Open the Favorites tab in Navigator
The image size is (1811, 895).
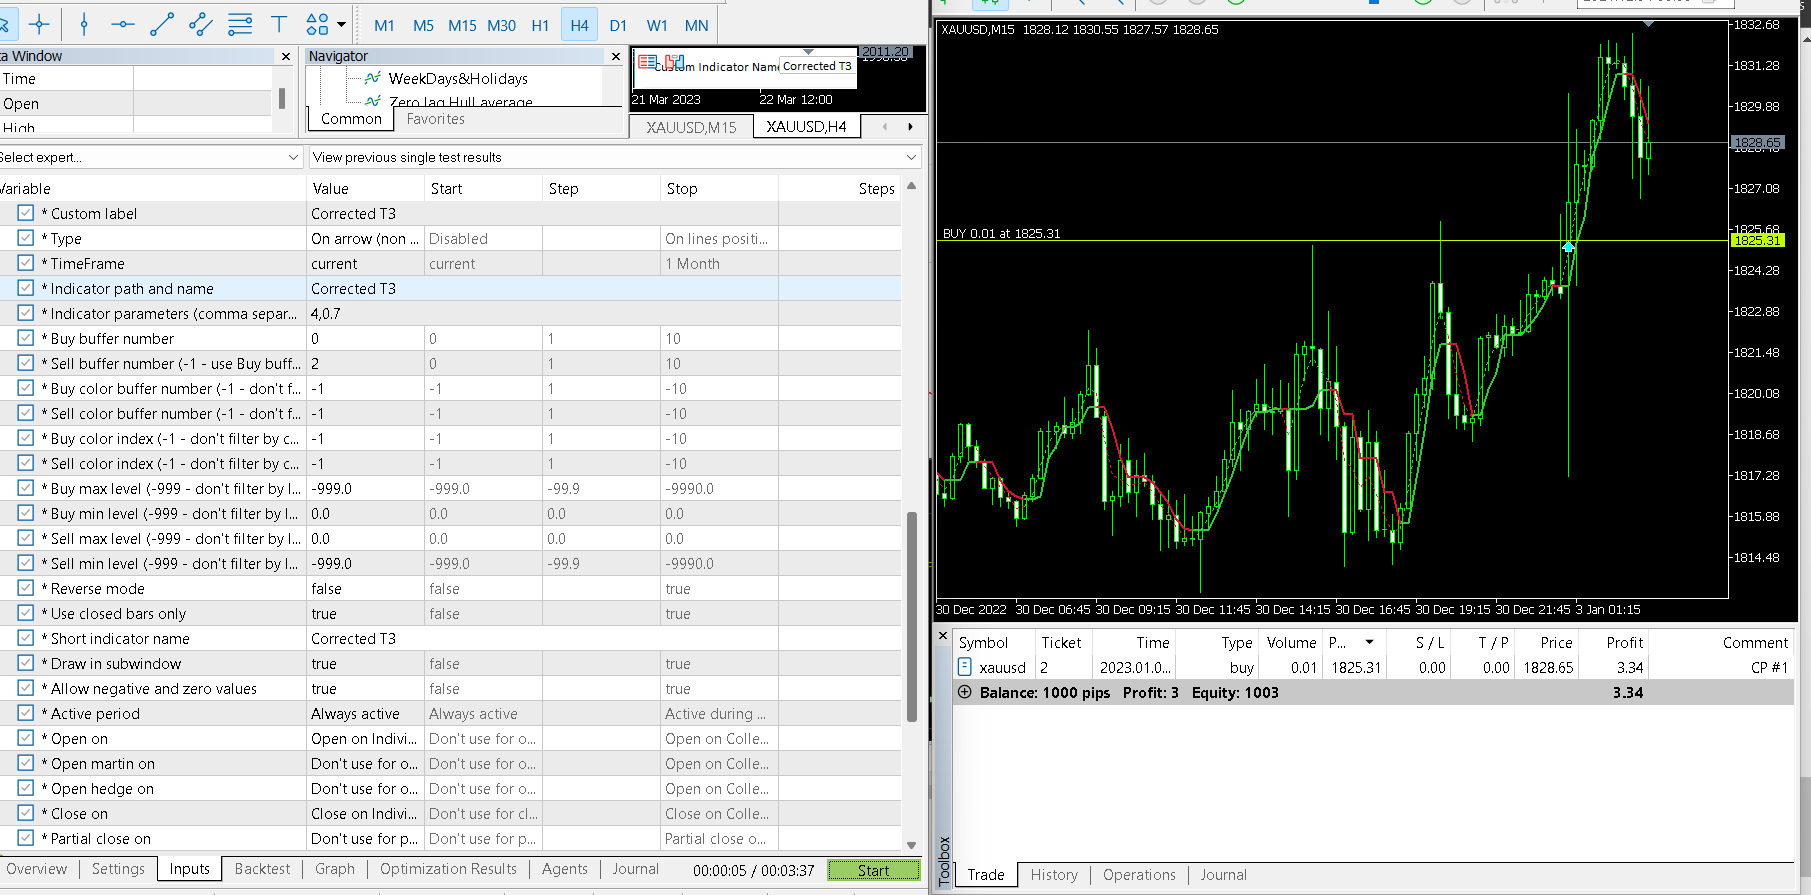pos(435,118)
